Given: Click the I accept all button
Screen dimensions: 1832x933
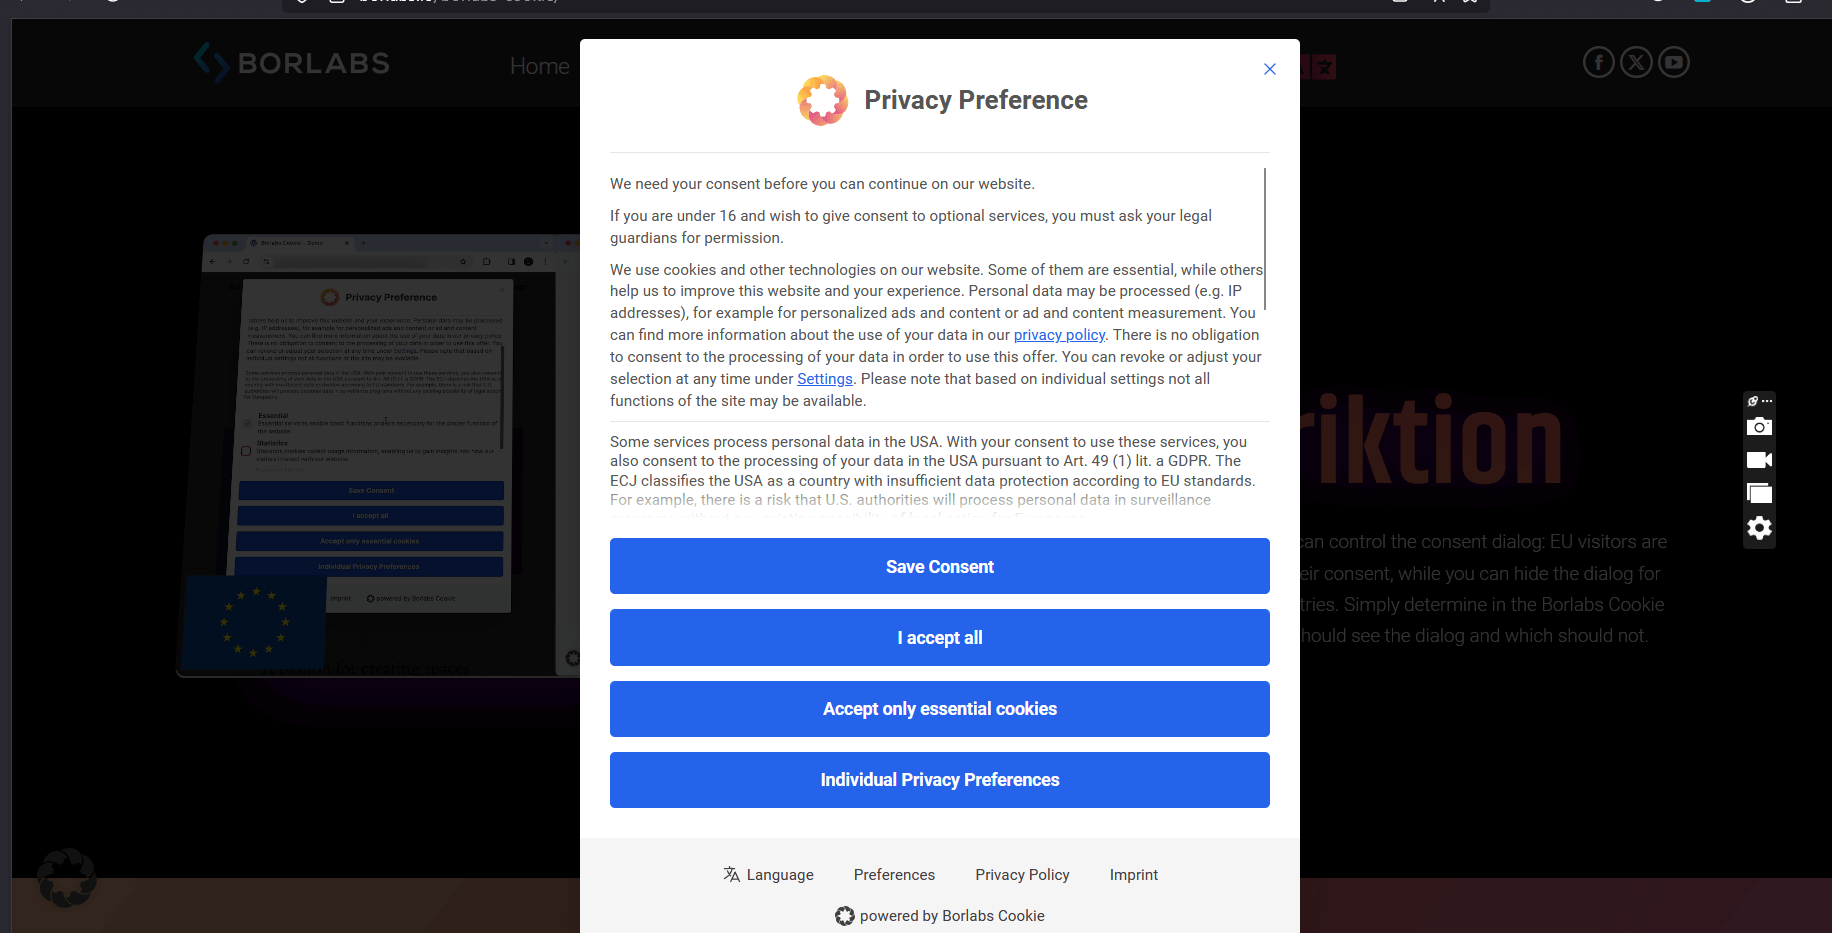Looking at the screenshot, I should (x=939, y=638).
